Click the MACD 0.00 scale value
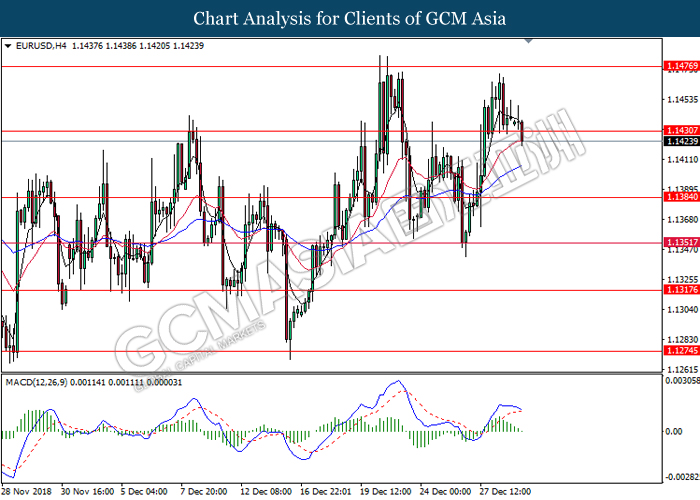The height and width of the screenshot is (500, 700). coord(674,431)
